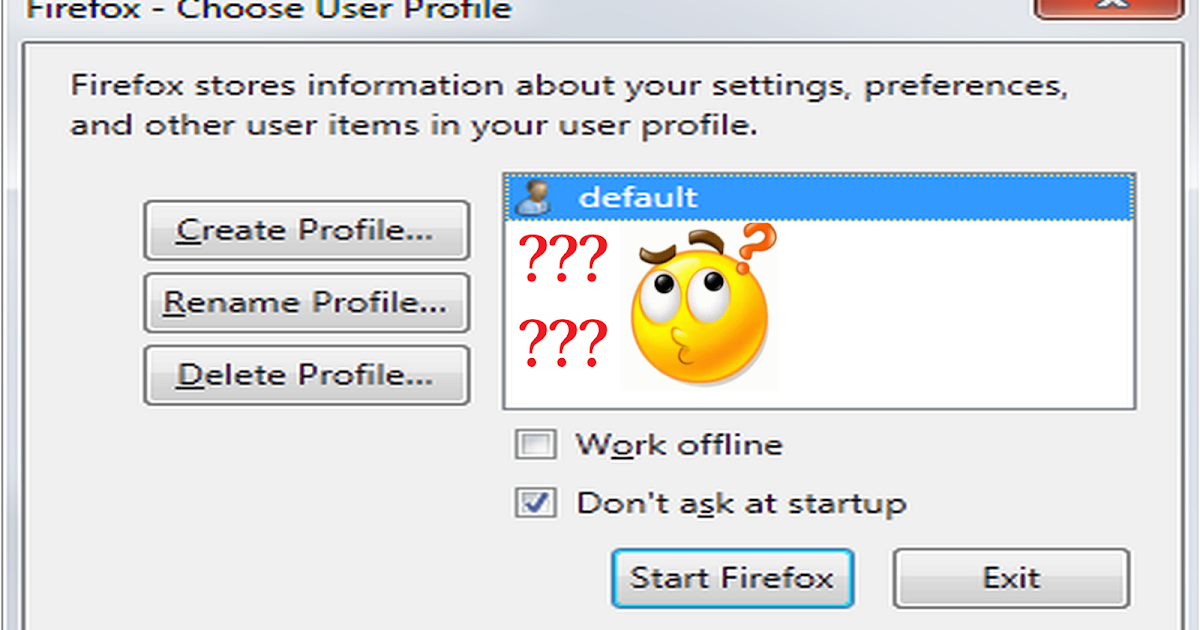Start Firefox with the default profile

click(732, 578)
